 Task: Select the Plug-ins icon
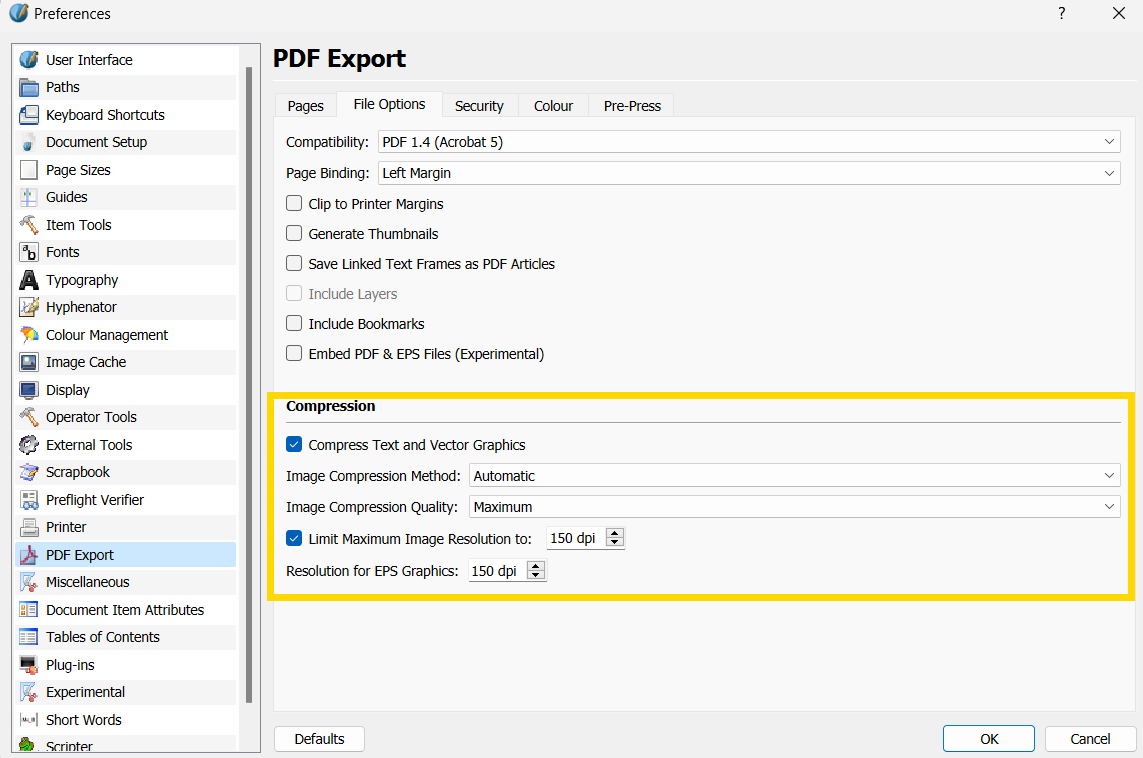29,665
